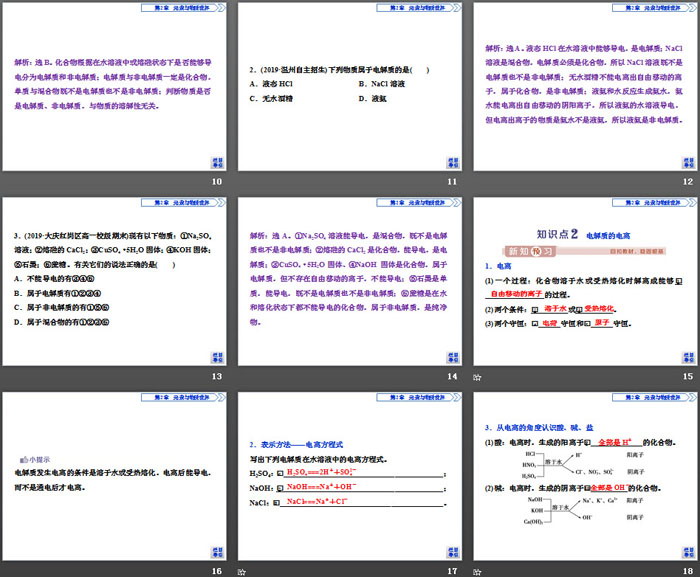
Task: Select slide 16 with the 小提示 note
Action: pos(115,476)
